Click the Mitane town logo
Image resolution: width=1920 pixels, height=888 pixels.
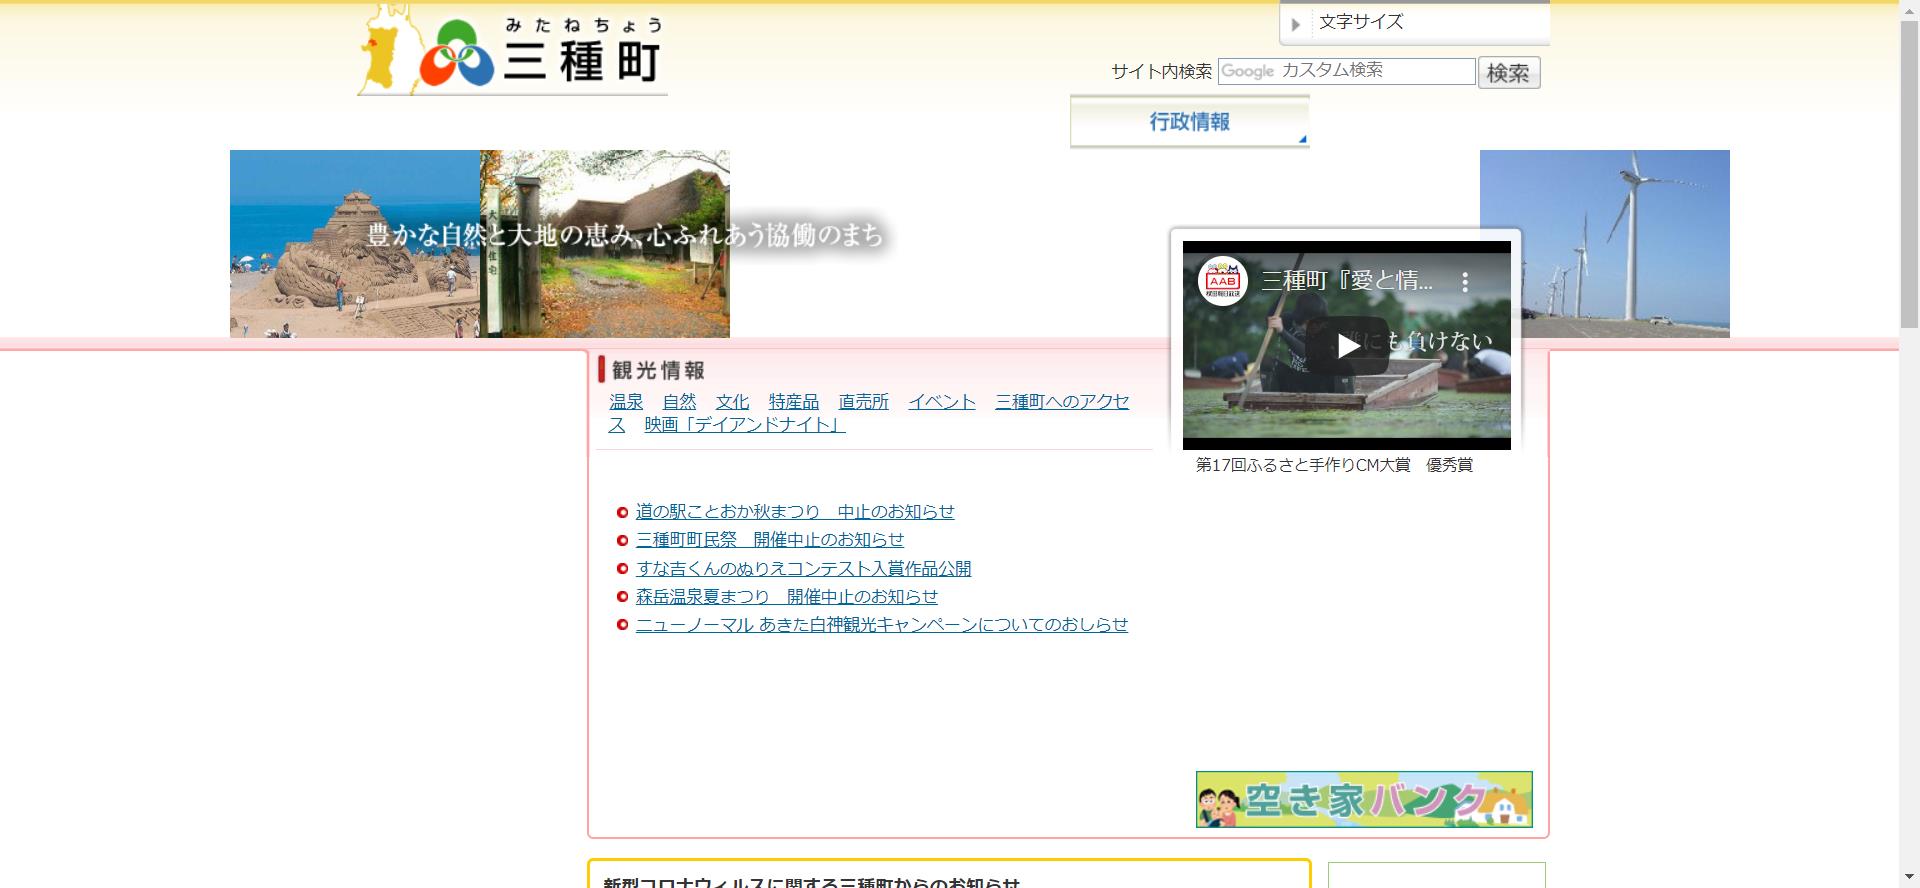[x=512, y=52]
